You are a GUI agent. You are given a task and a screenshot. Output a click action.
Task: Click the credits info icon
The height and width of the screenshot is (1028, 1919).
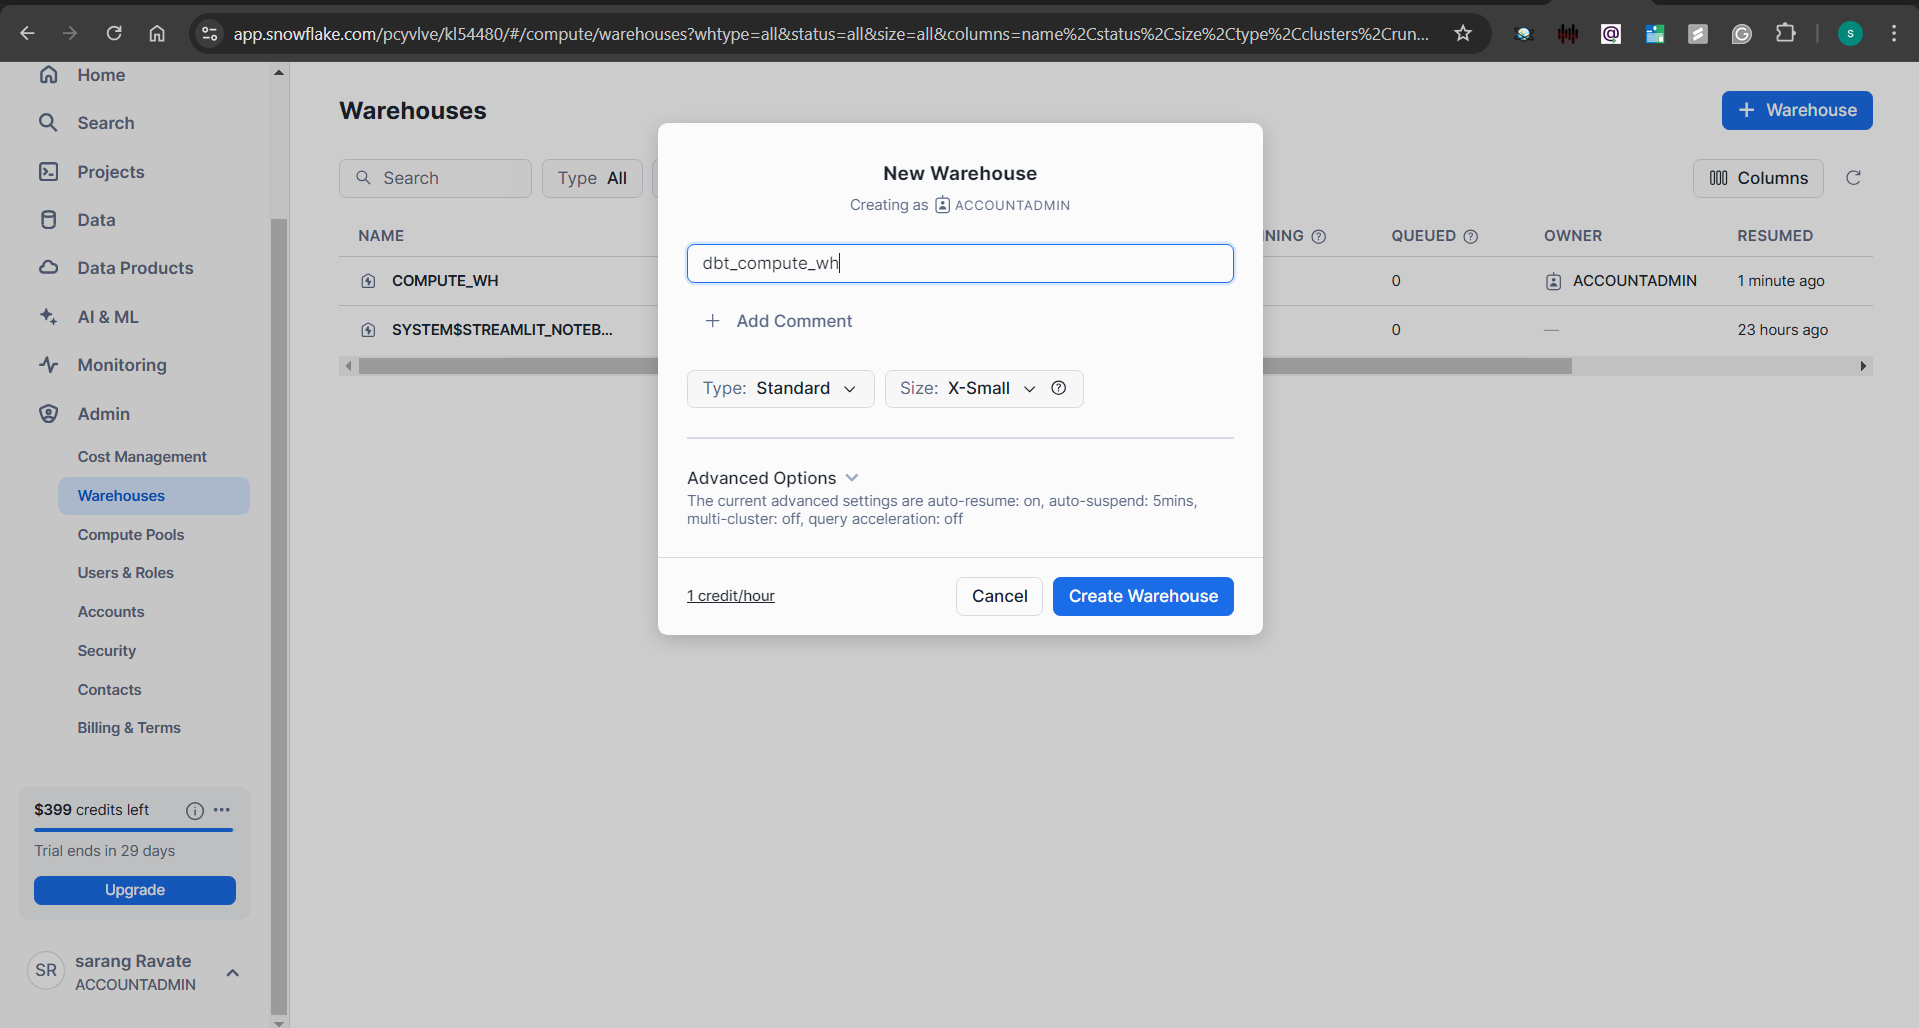pyautogui.click(x=195, y=811)
